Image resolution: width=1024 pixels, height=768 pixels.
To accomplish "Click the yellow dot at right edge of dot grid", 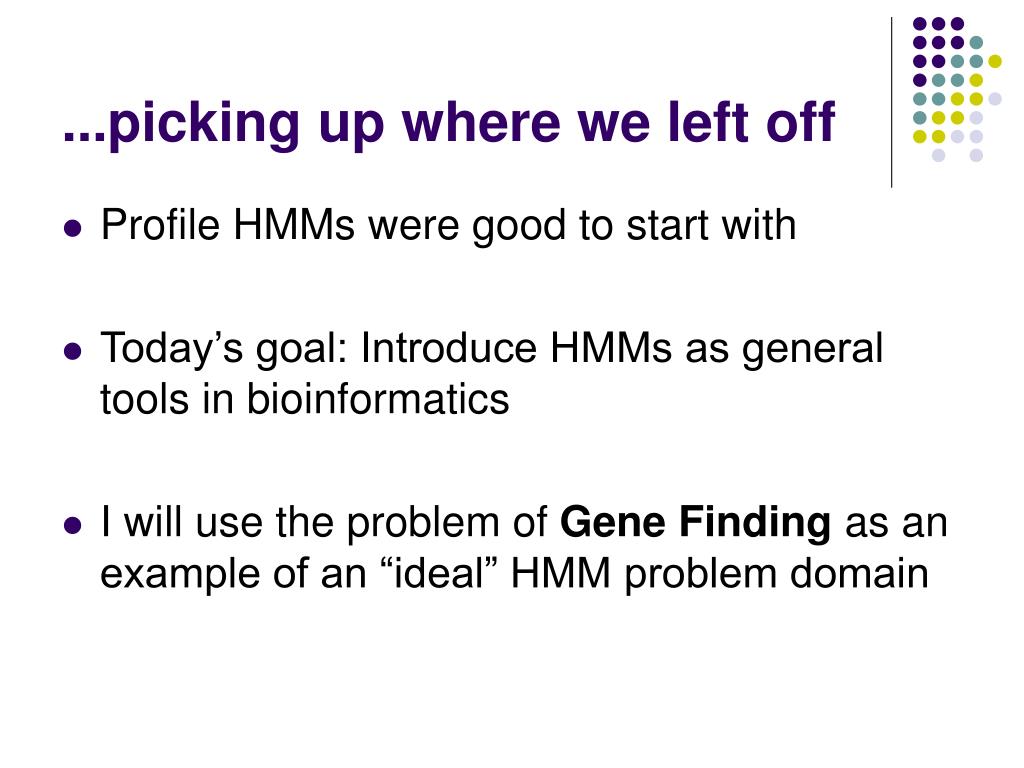I will tap(995, 61).
